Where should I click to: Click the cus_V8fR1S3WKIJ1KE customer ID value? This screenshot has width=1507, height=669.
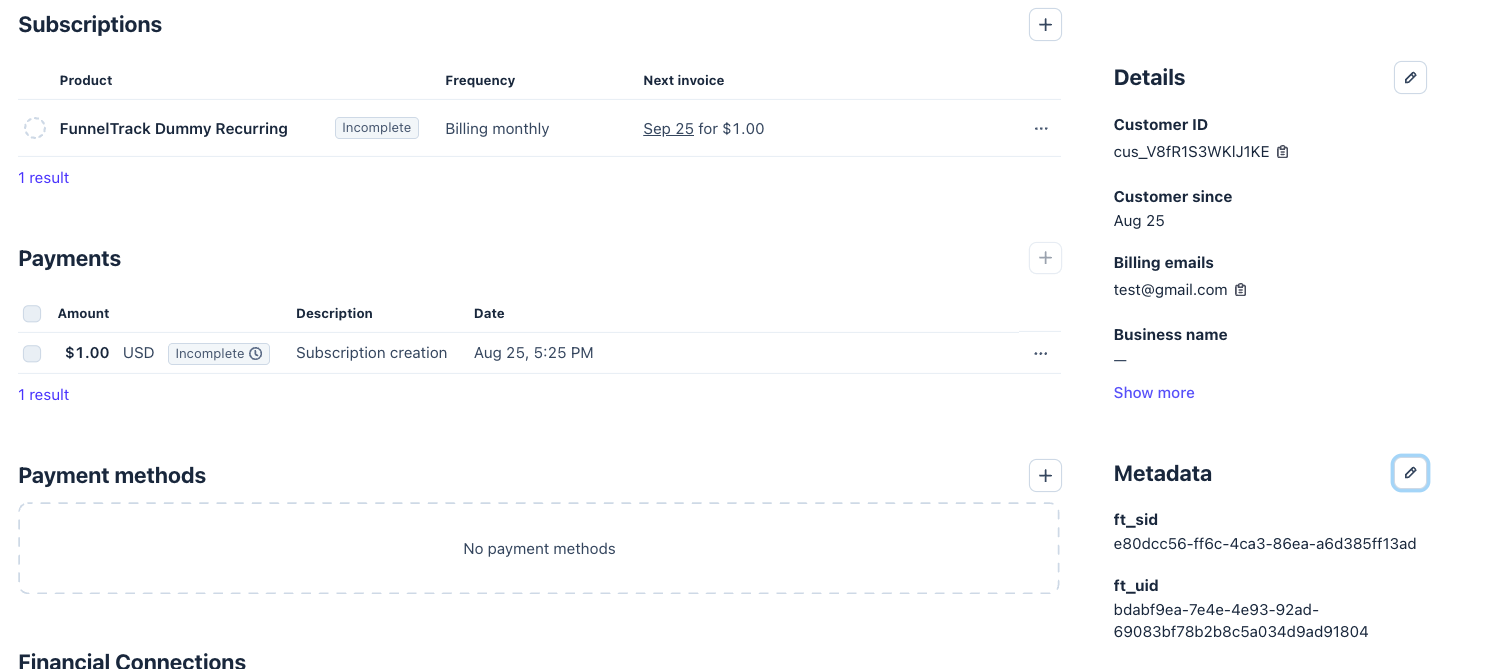[x=1192, y=152]
